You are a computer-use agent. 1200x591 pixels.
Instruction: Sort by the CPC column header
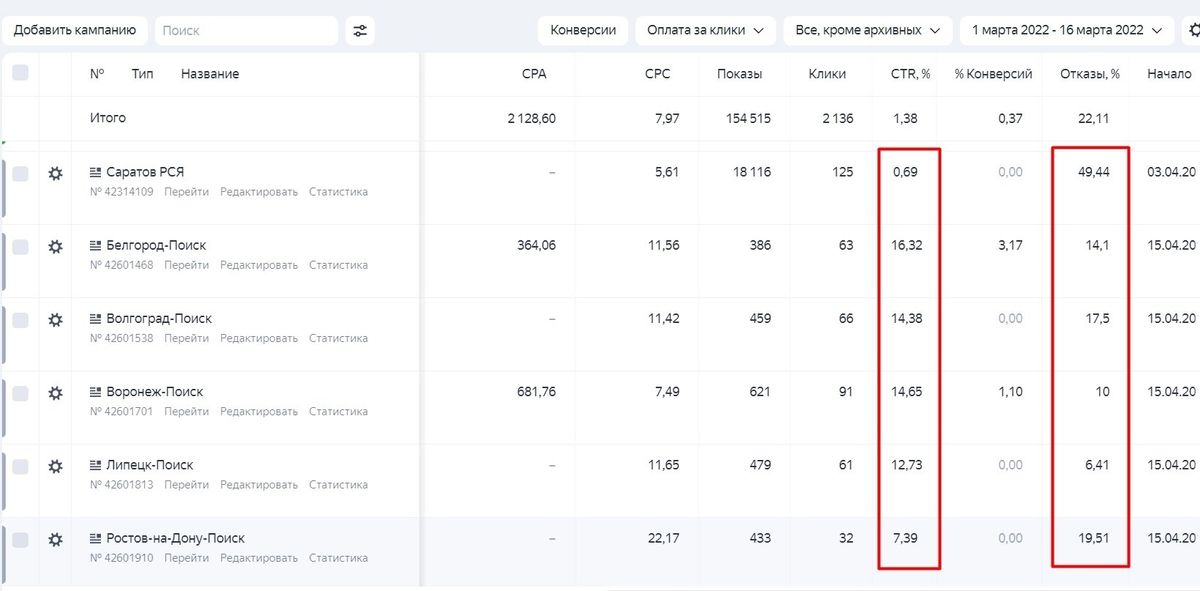pos(658,74)
